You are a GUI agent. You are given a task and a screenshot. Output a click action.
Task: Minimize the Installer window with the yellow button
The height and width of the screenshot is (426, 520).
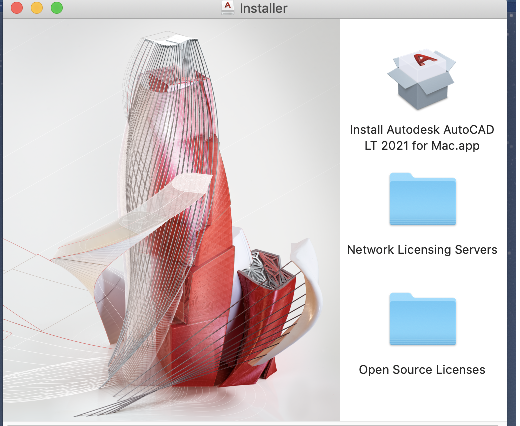(37, 8)
